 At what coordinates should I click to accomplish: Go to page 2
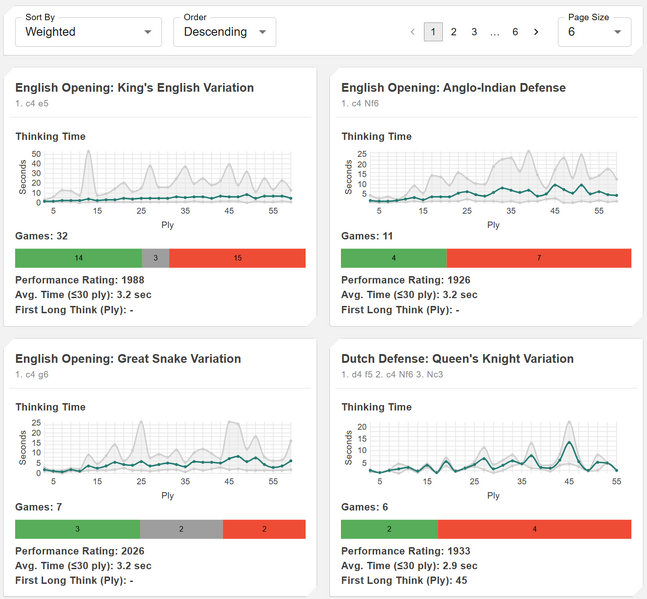point(453,32)
